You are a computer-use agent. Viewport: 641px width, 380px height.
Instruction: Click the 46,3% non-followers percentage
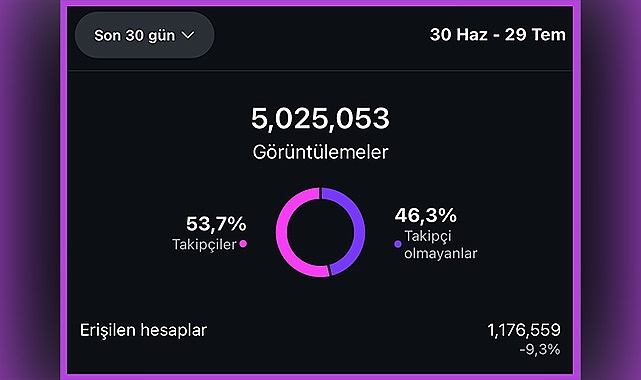(426, 215)
